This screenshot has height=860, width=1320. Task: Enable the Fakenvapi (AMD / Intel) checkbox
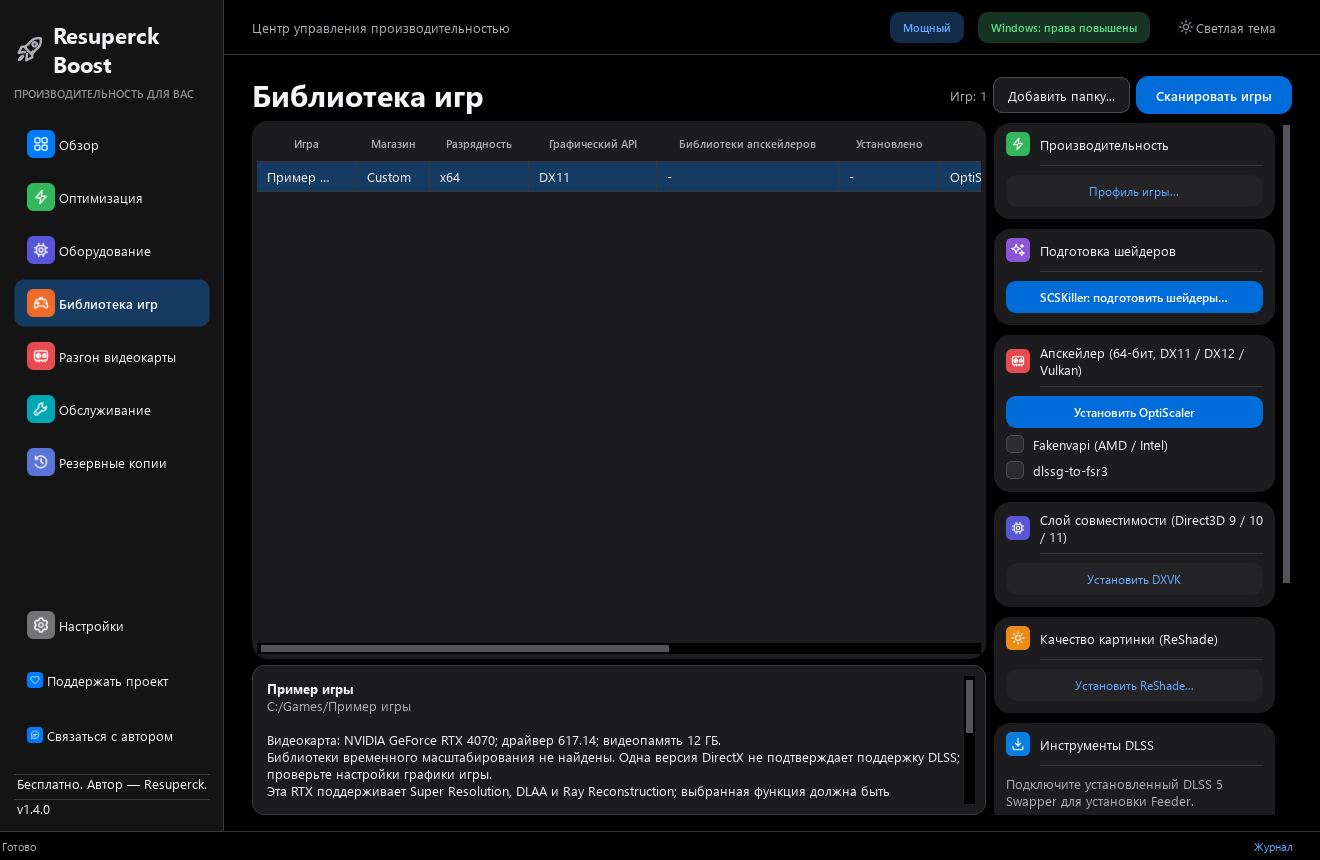coord(1015,444)
